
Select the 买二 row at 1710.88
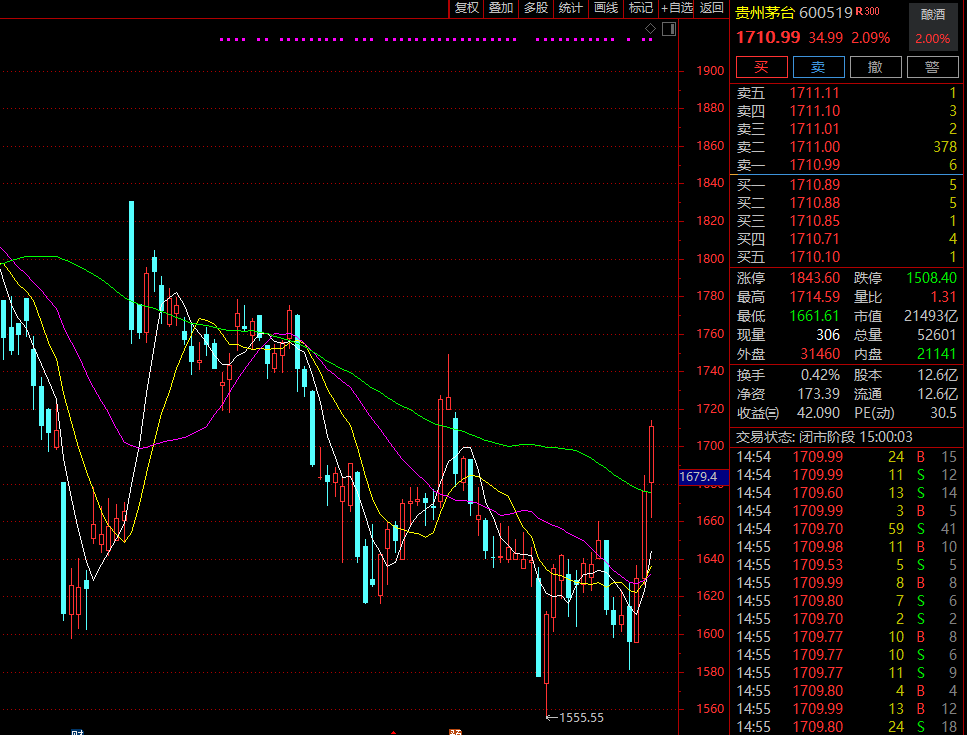(x=847, y=203)
